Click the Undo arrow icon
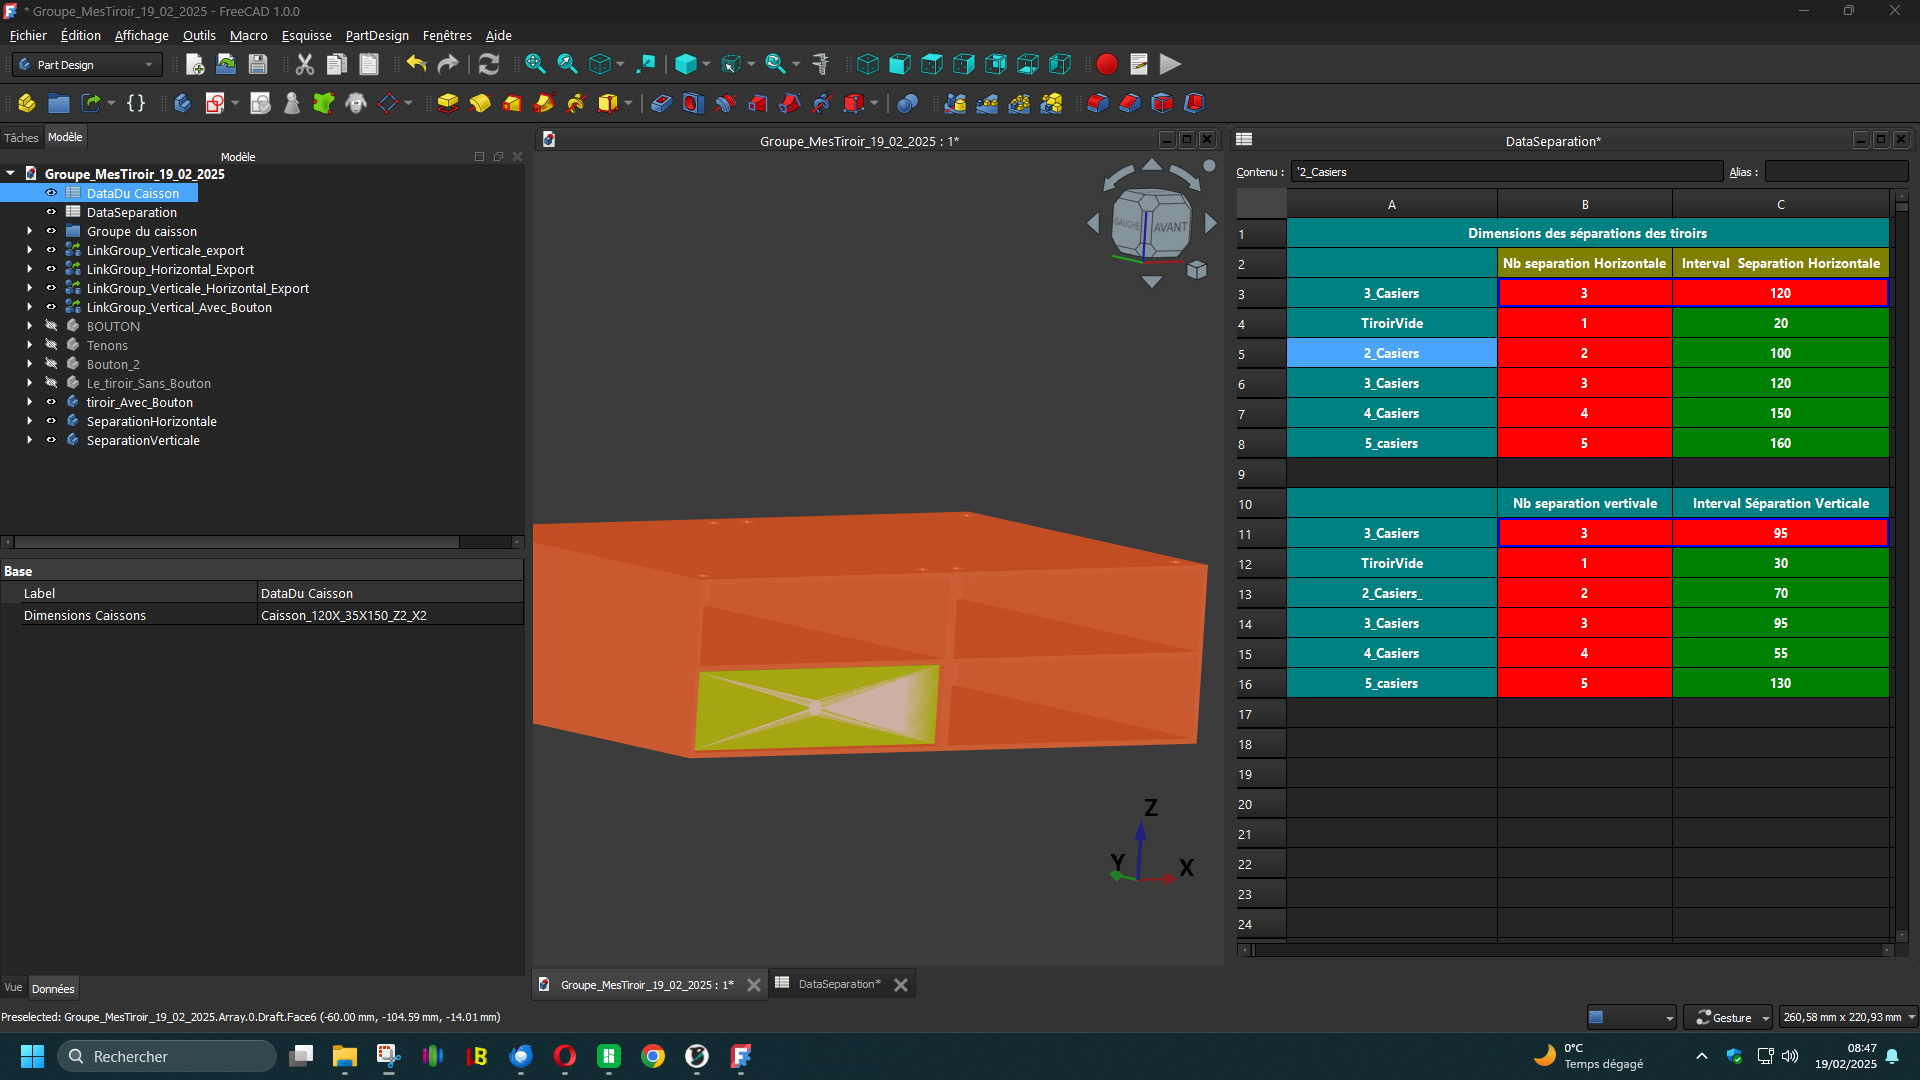1920x1080 pixels. 416,64
